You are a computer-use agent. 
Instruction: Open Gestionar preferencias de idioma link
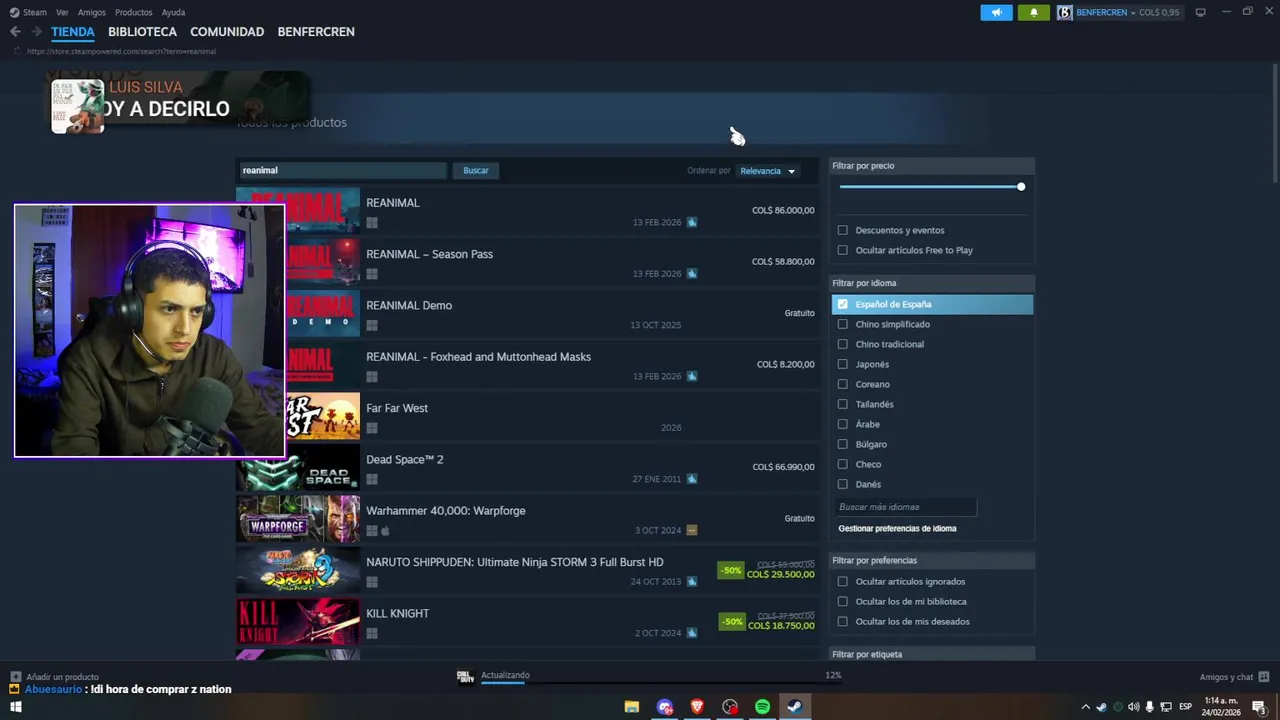(897, 528)
